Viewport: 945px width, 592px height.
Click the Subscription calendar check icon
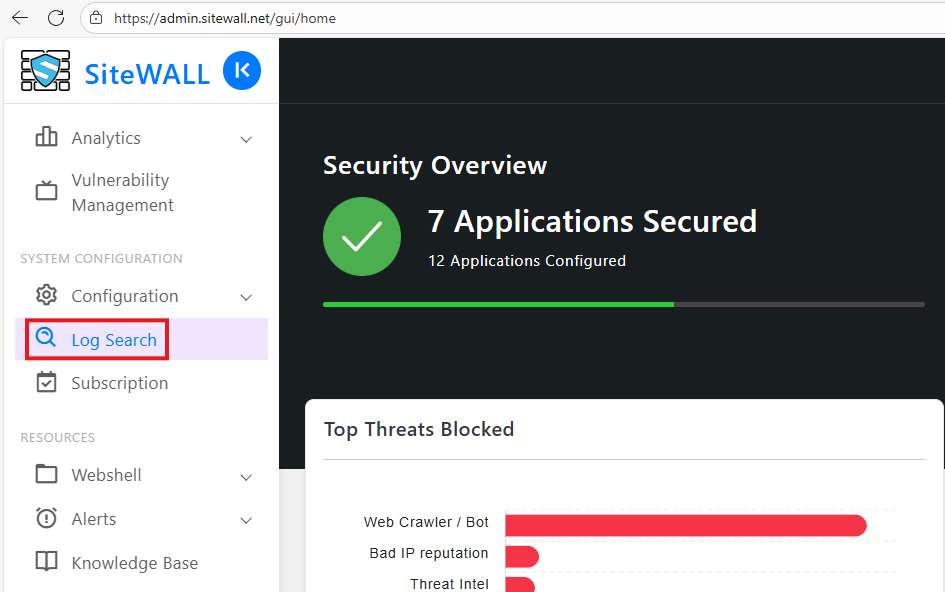coord(46,383)
